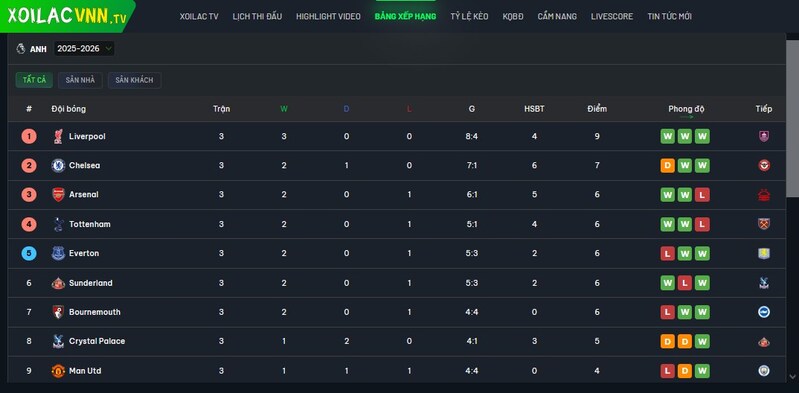The image size is (799, 393).
Task: Click the Crystal Palace team name link
Action: click(x=97, y=341)
